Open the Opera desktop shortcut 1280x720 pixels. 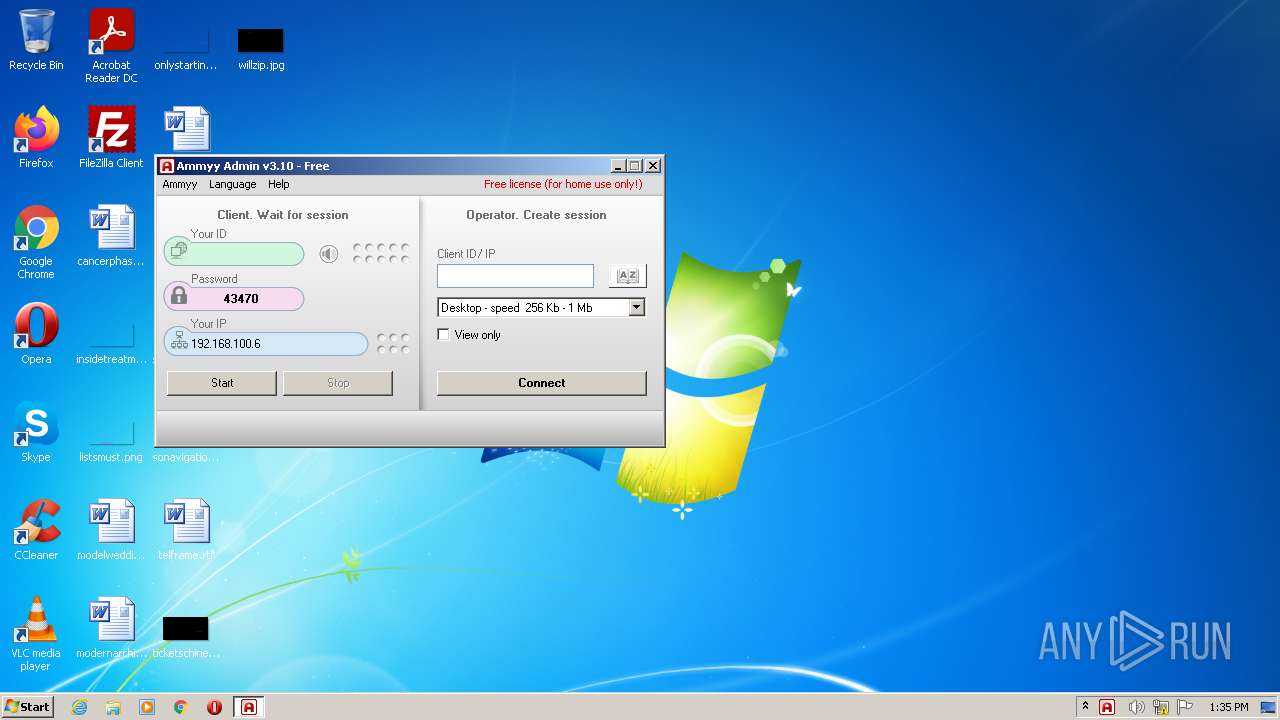click(x=36, y=334)
